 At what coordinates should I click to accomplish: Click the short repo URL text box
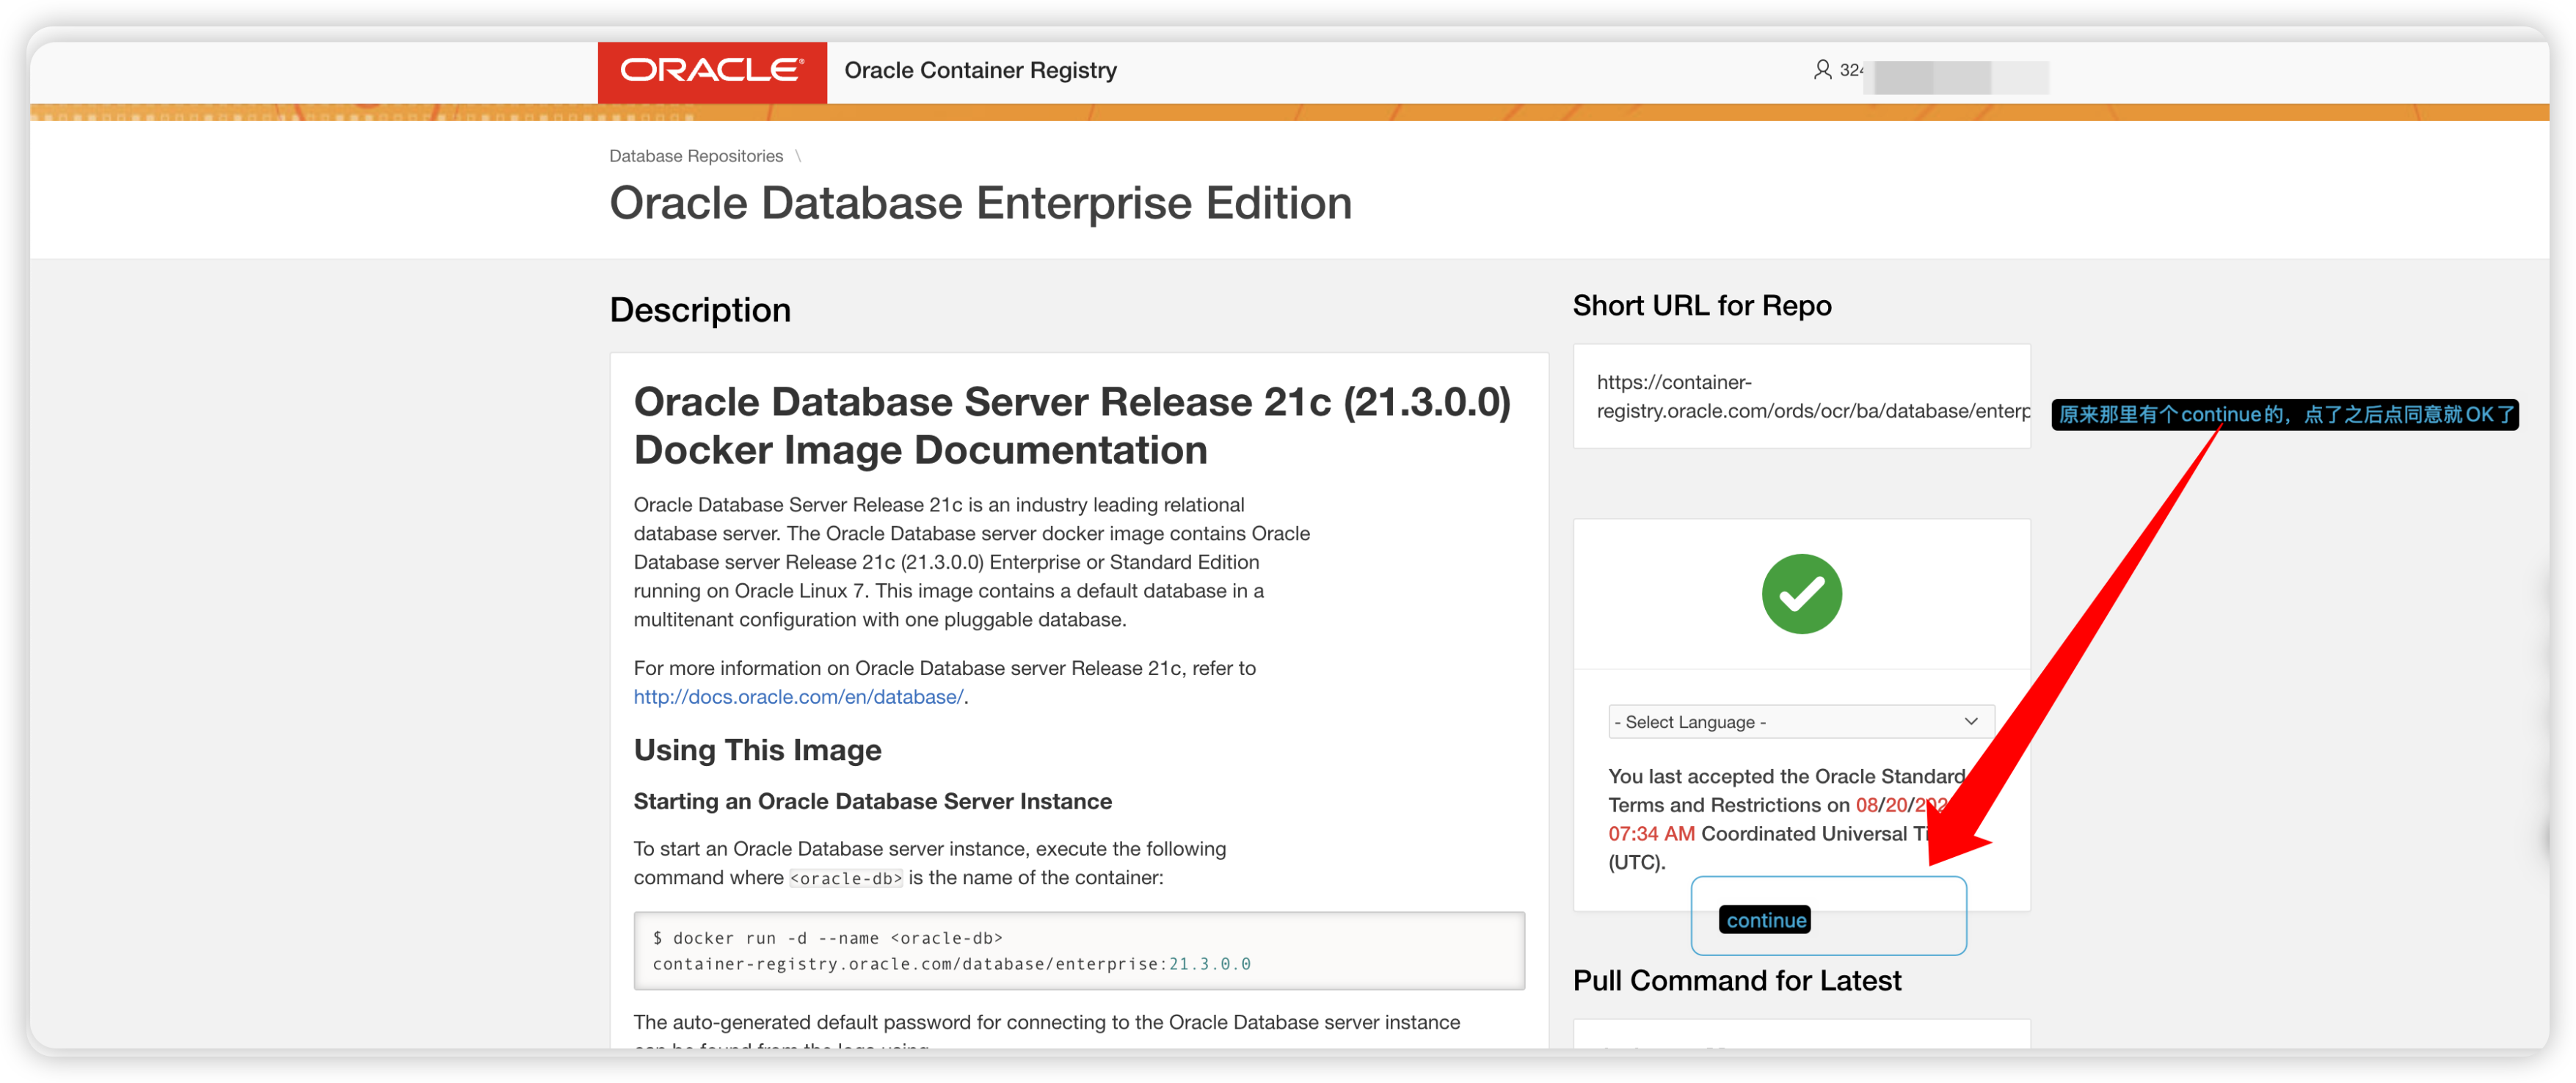[x=1801, y=397]
